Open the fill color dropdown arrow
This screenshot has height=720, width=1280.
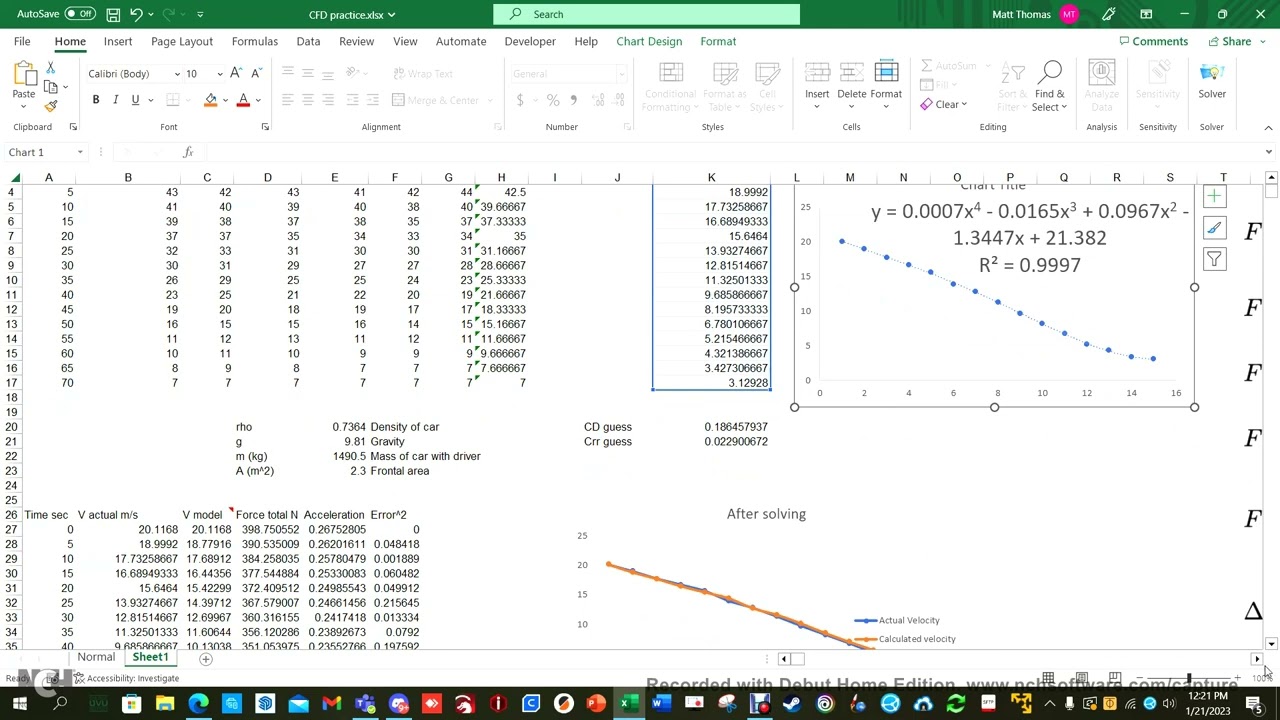coord(225,100)
